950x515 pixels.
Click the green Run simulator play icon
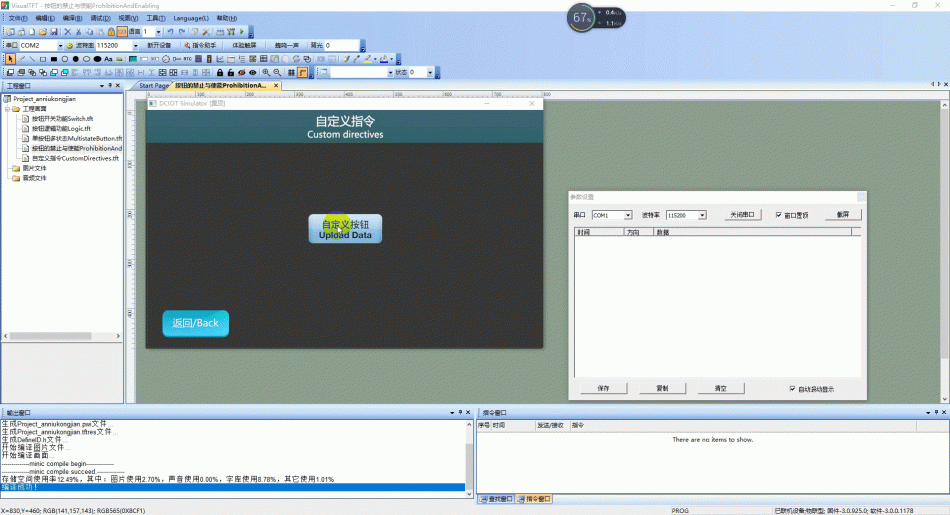point(242,32)
